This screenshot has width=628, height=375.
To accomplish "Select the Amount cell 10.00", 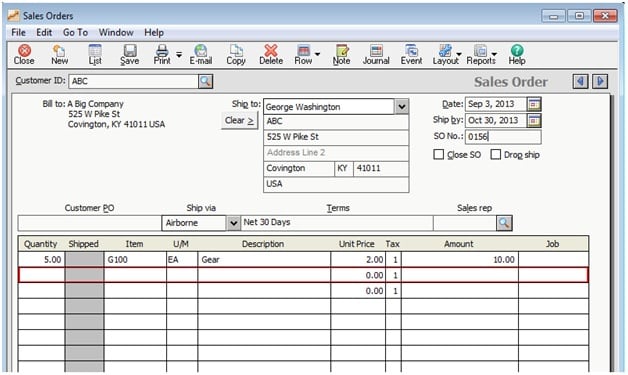I will (460, 260).
